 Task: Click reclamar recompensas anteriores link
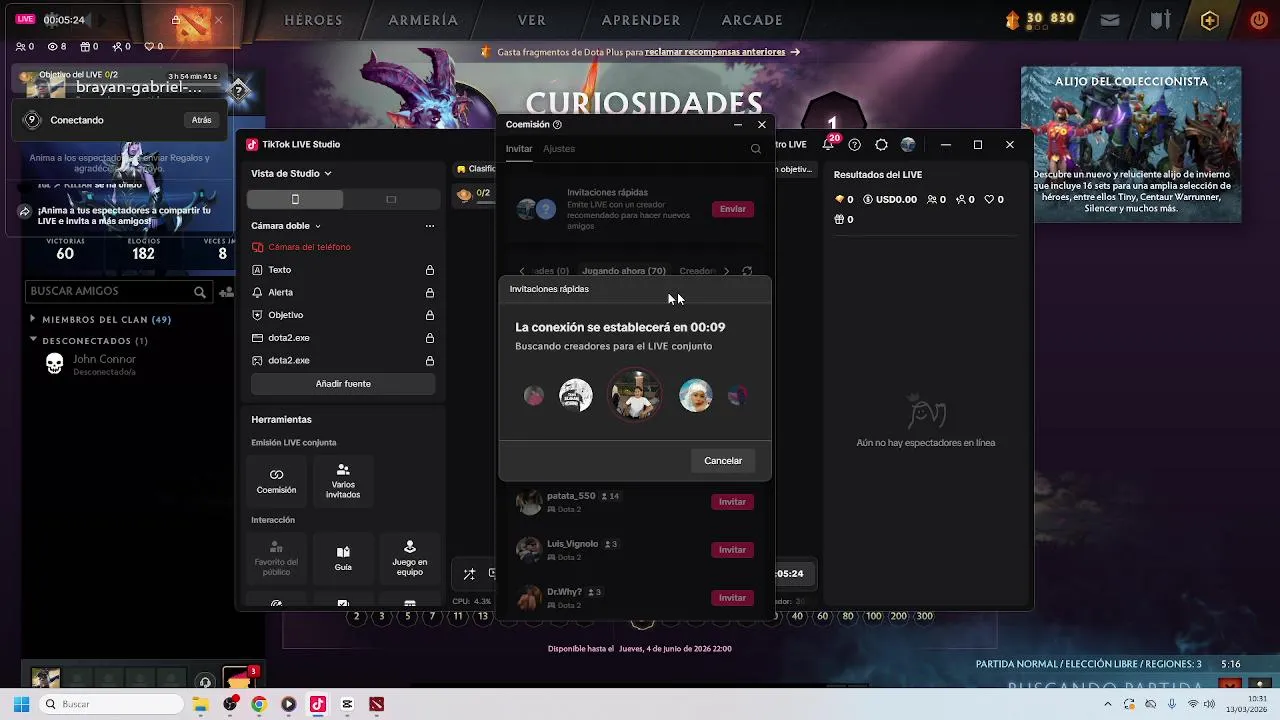(715, 52)
